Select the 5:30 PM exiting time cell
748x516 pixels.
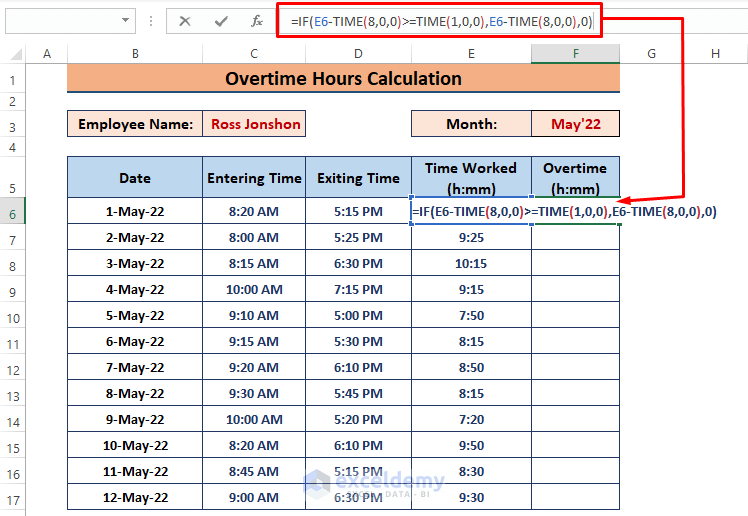pos(358,341)
